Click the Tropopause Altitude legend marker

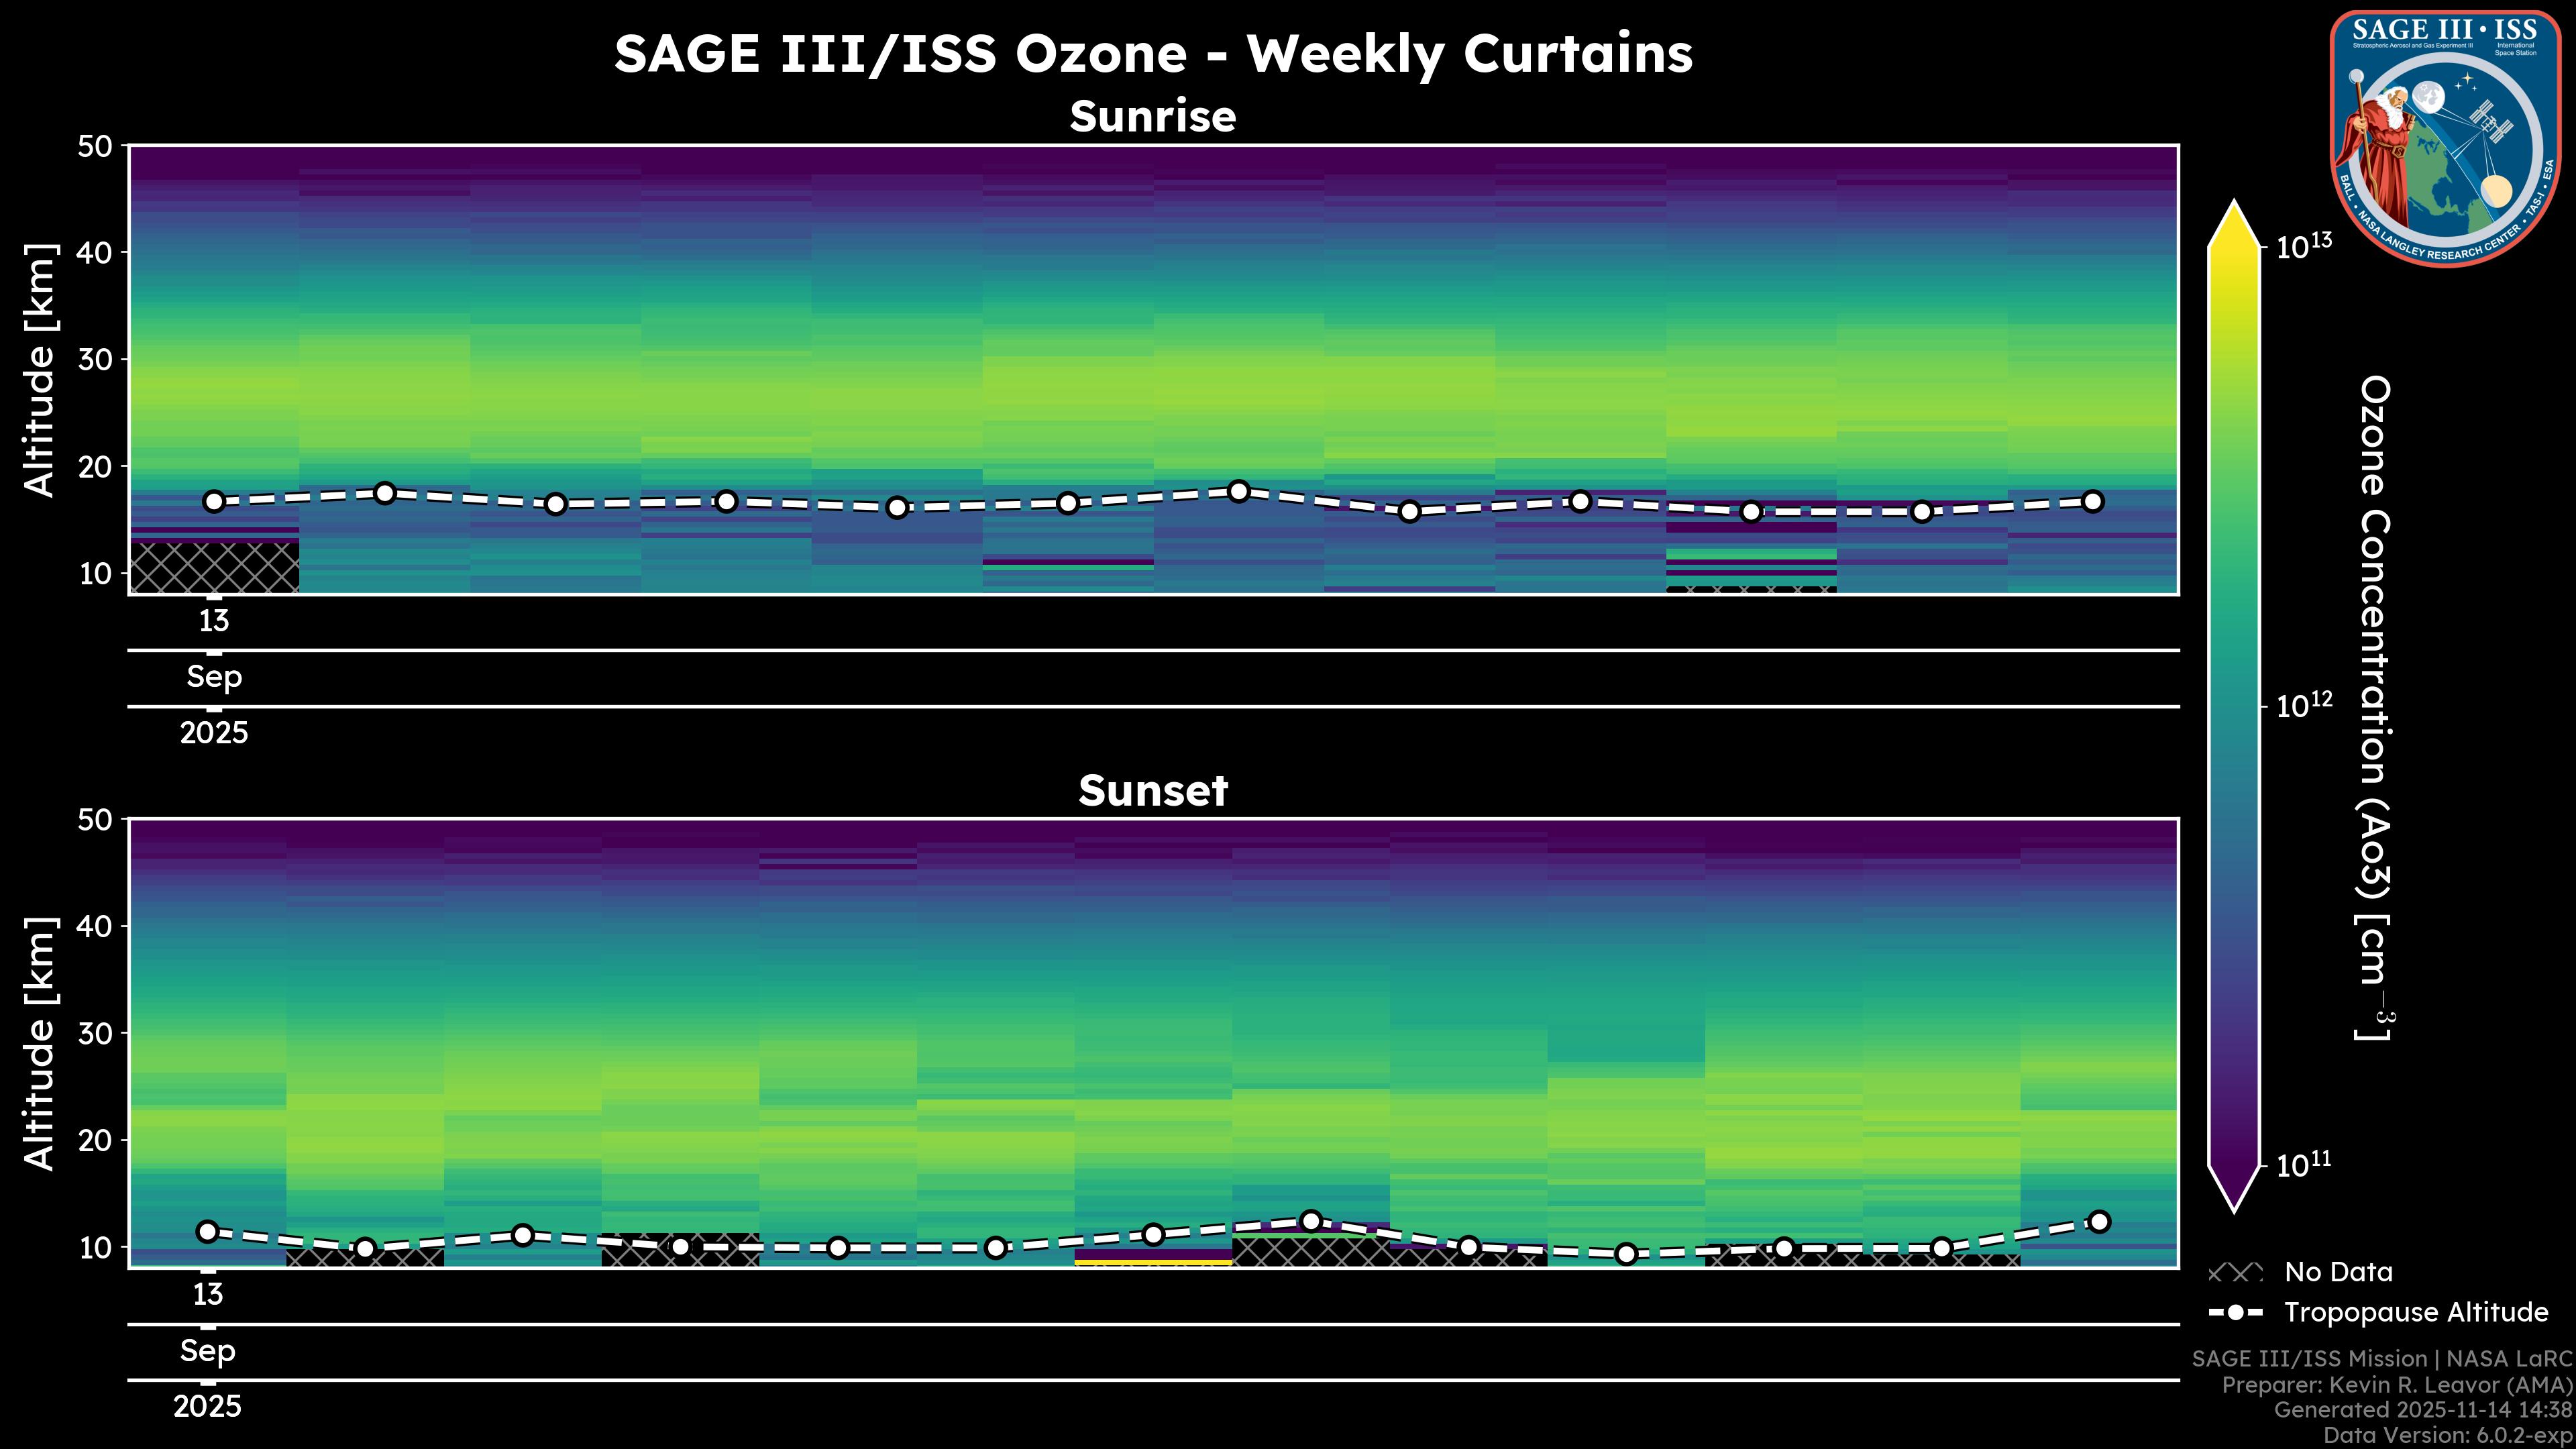2236,1313
